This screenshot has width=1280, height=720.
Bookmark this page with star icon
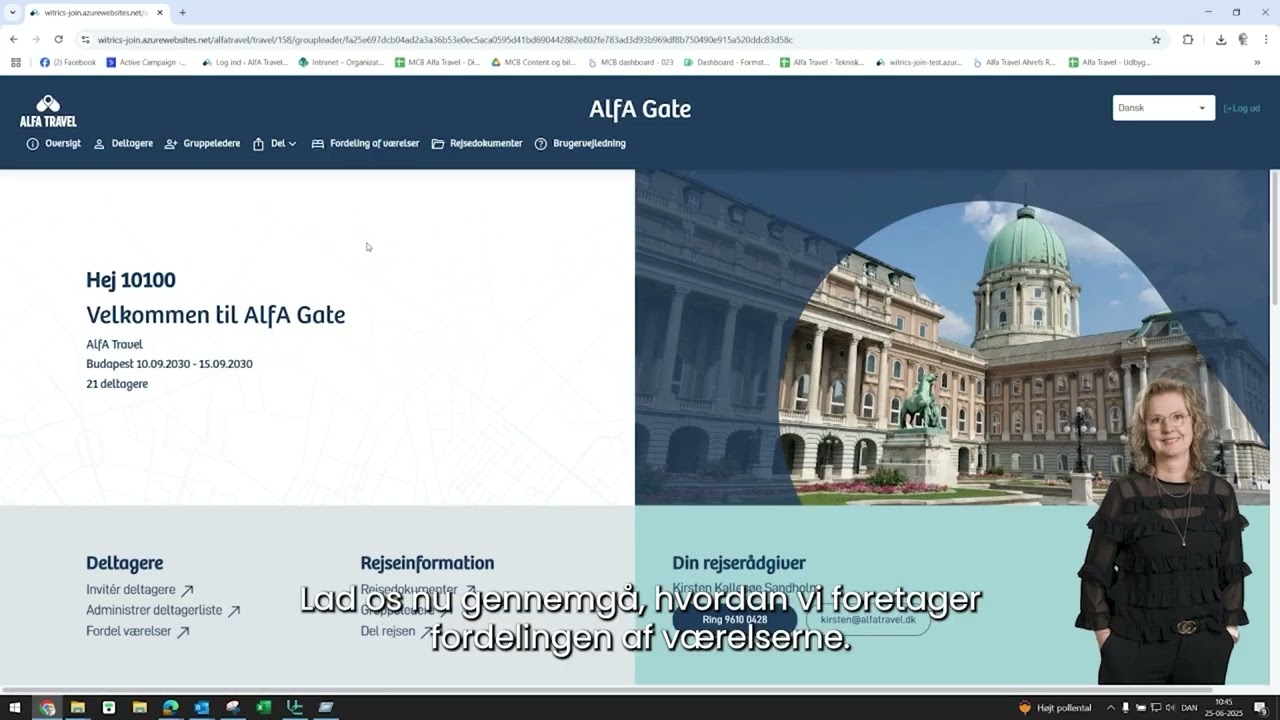coord(1156,40)
